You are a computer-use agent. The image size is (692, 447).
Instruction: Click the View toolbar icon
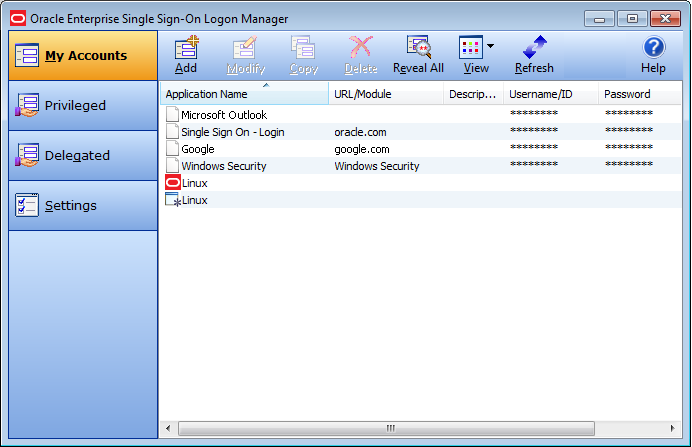pyautogui.click(x=470, y=48)
